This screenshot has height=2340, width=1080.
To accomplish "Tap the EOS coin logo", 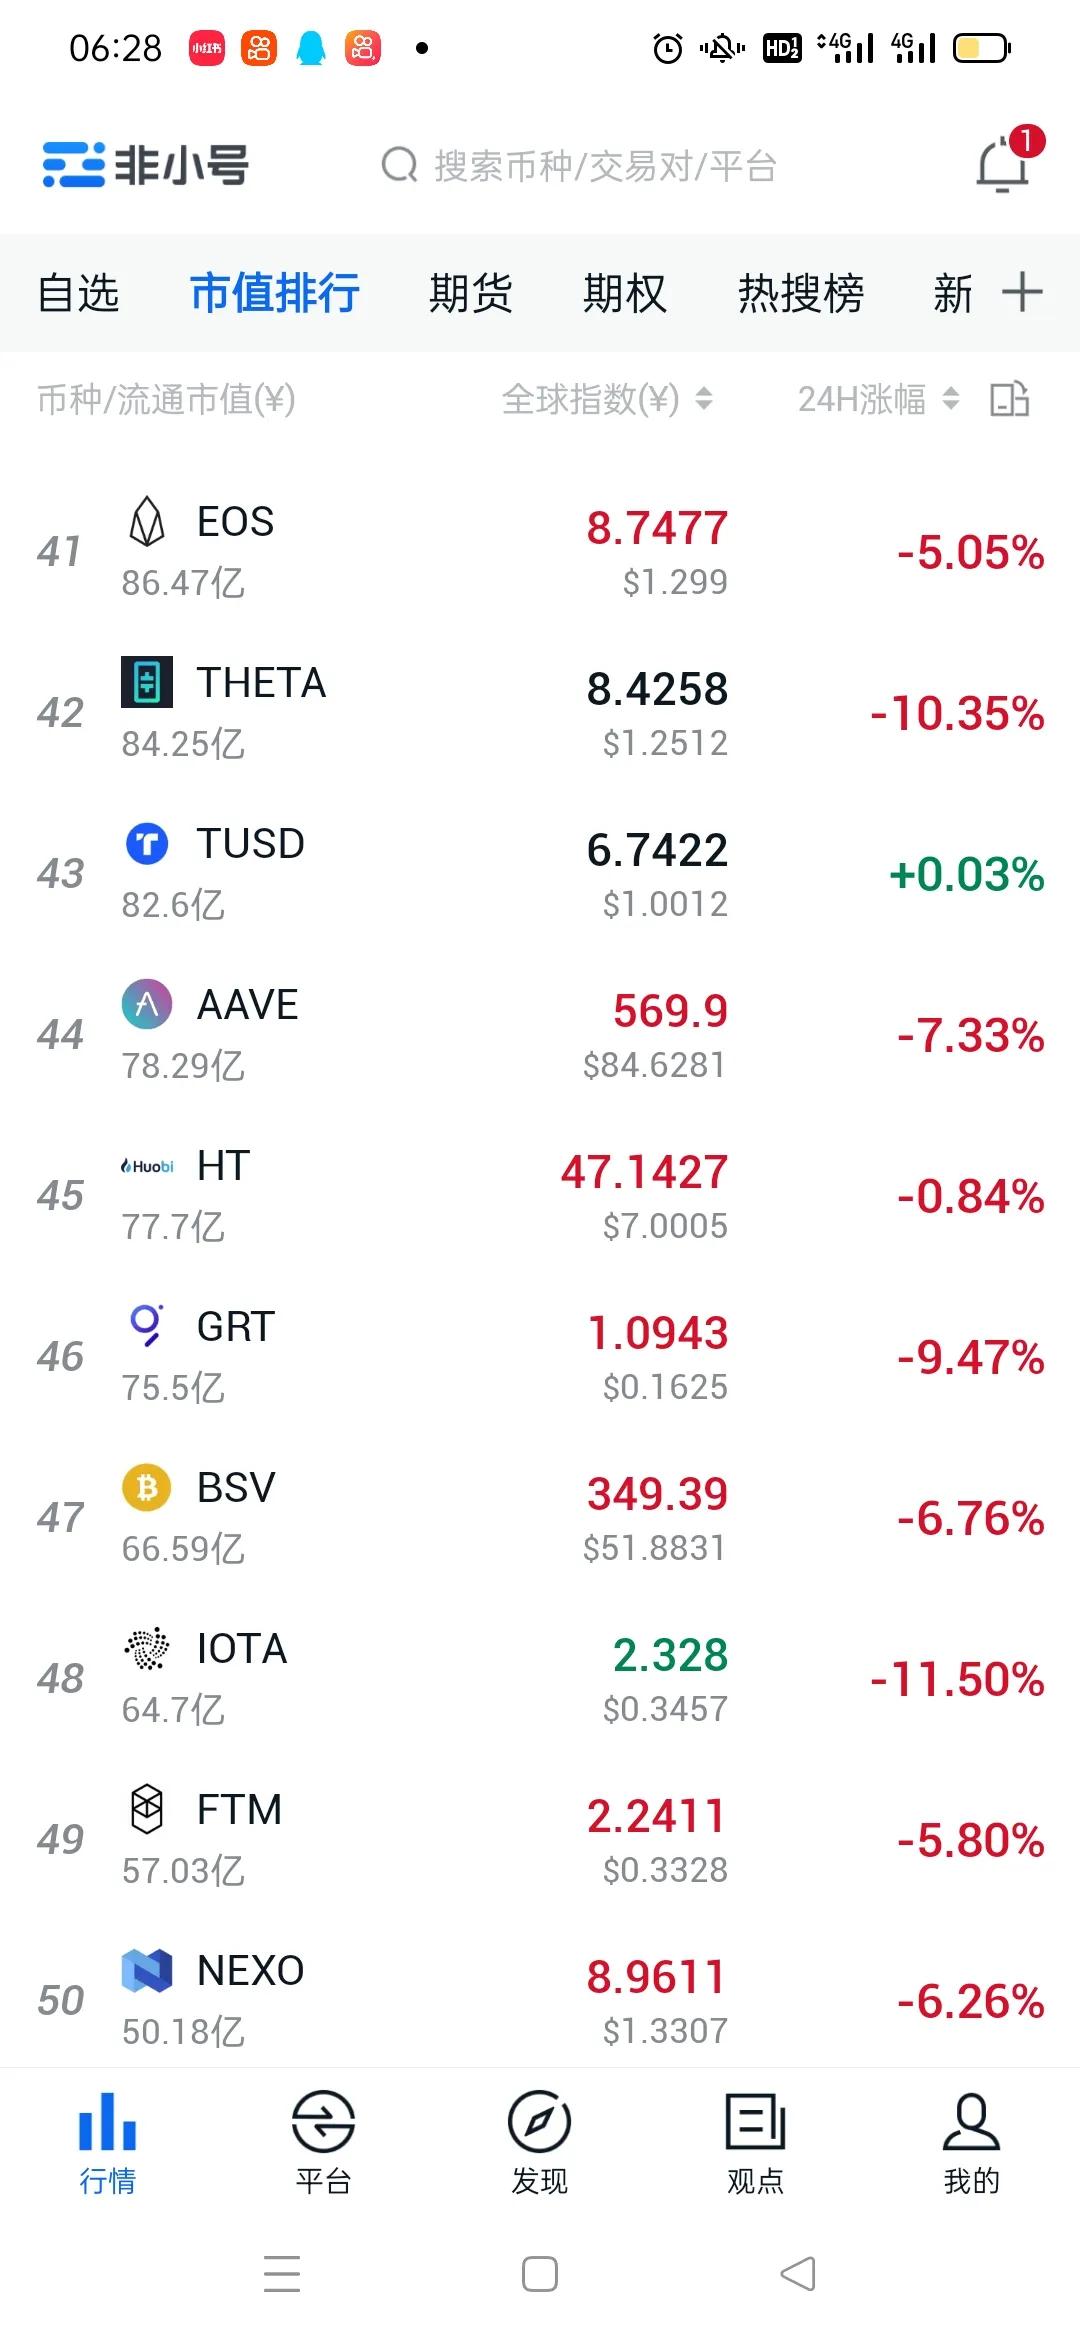I will pyautogui.click(x=147, y=522).
